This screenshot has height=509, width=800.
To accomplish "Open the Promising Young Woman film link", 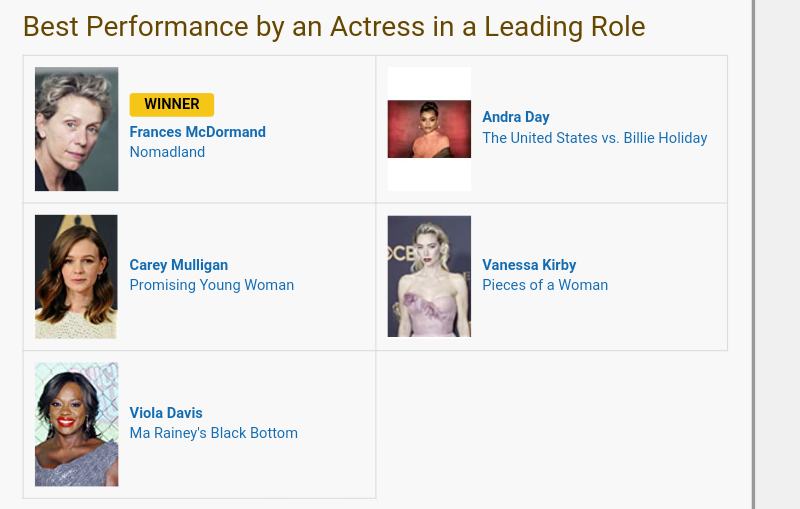I will [211, 285].
